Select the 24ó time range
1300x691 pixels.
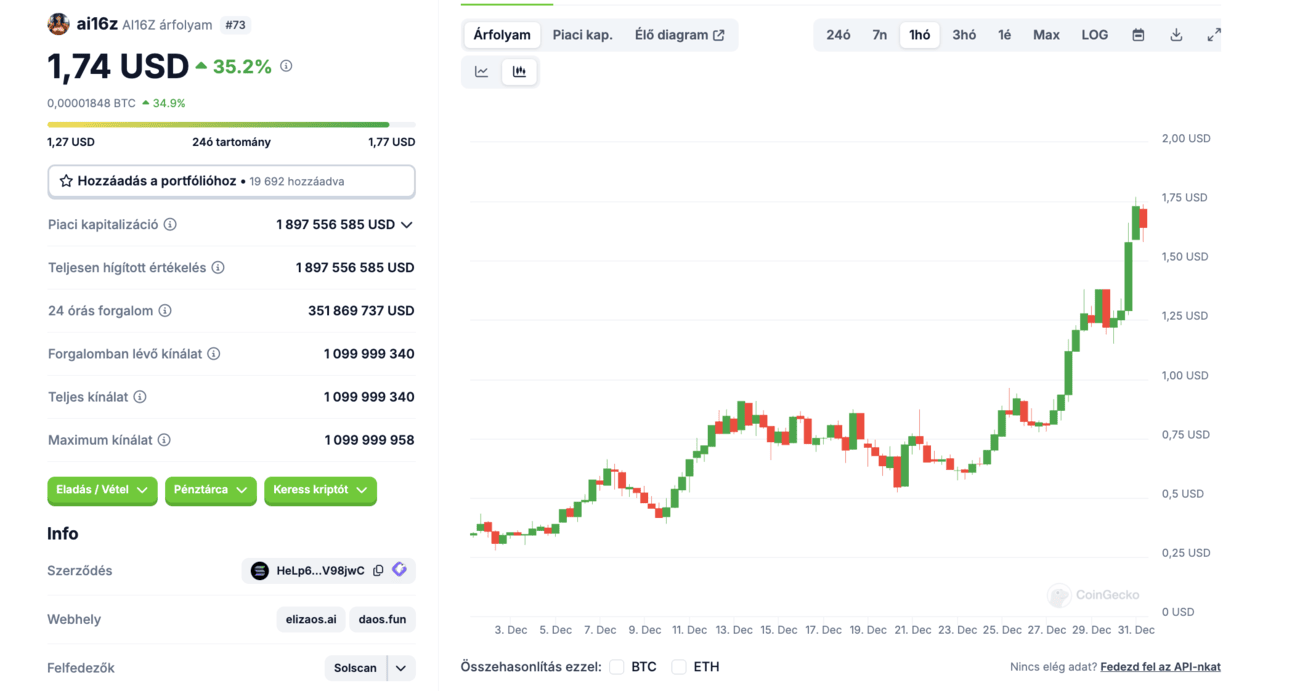tap(839, 35)
